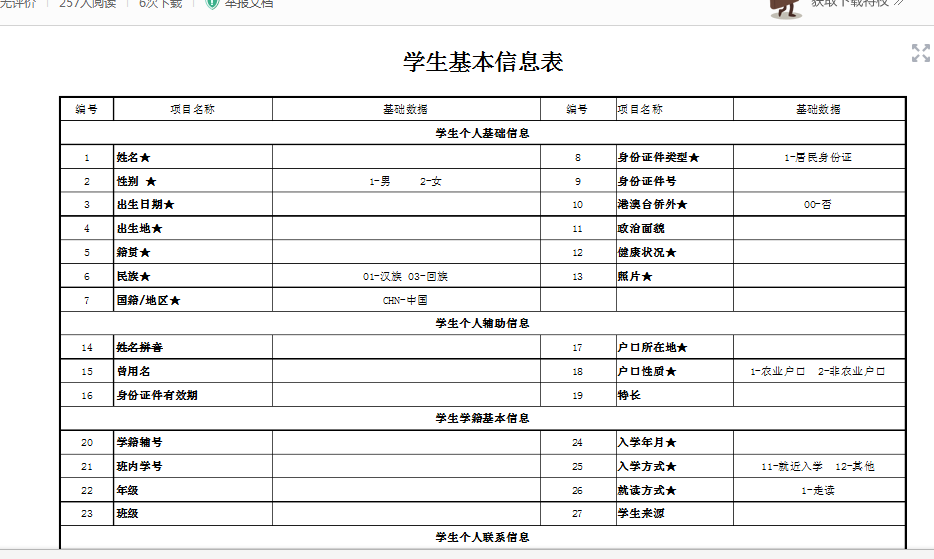Click the 照片★ label

click(634, 276)
